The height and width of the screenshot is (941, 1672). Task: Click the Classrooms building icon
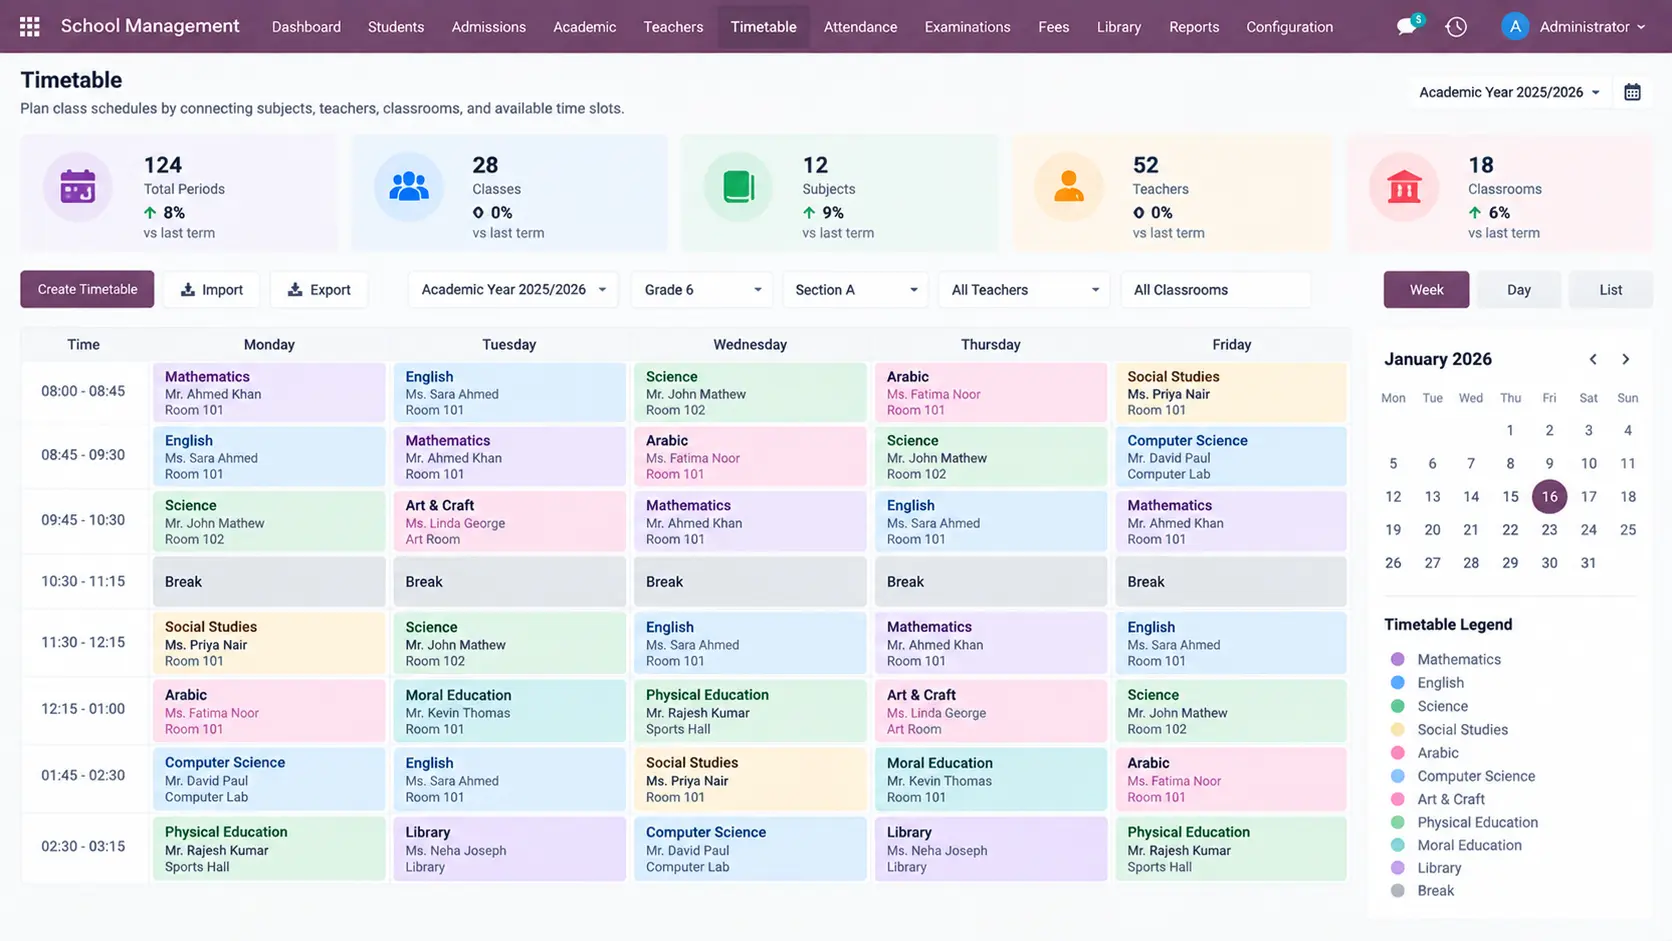(x=1404, y=186)
